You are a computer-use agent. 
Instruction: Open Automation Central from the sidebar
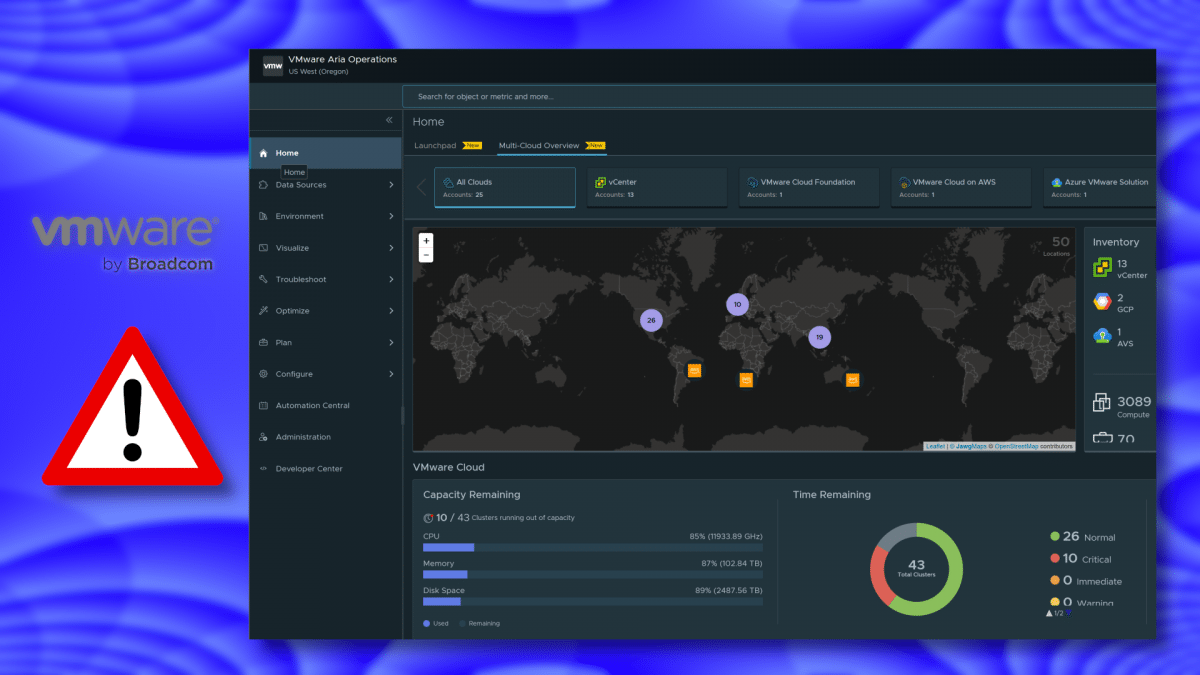[x=313, y=406]
